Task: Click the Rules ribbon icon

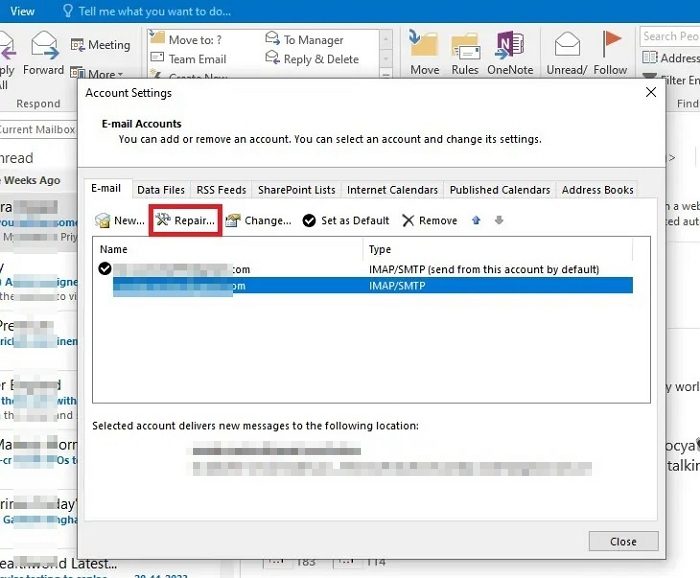Action: (x=465, y=52)
